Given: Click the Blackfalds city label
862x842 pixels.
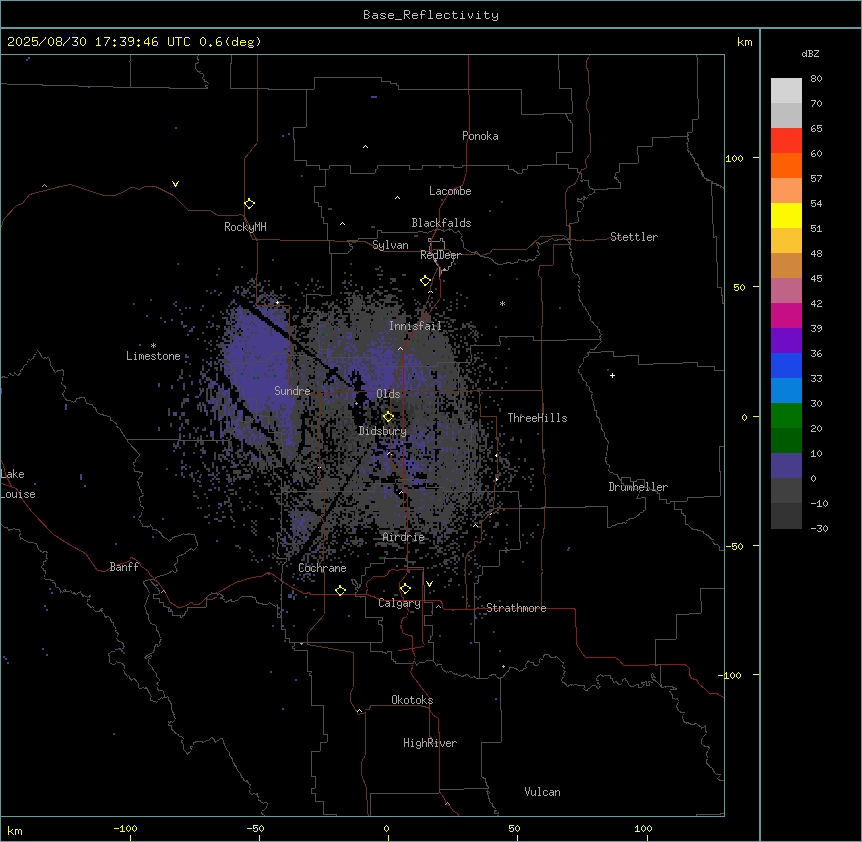Looking at the screenshot, I should tap(441, 223).
